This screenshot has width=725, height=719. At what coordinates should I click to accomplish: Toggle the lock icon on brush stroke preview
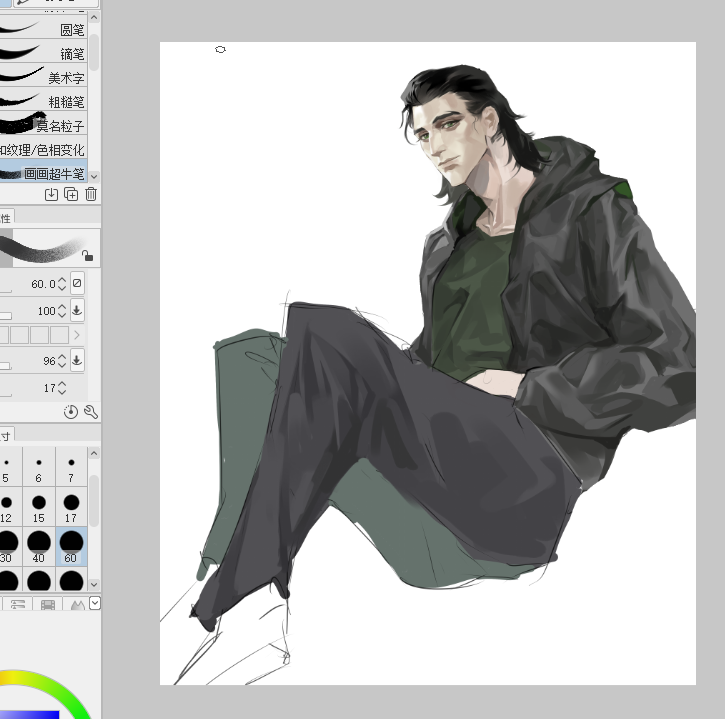(87, 255)
